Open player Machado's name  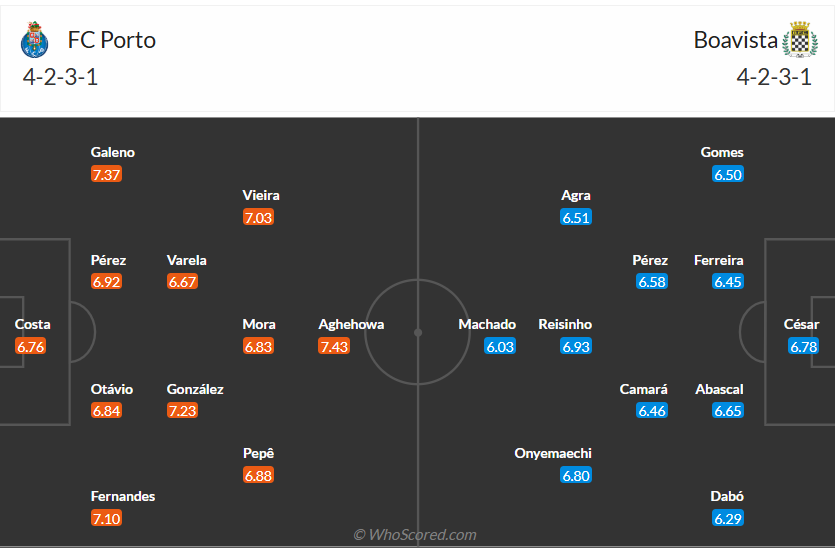[487, 324]
